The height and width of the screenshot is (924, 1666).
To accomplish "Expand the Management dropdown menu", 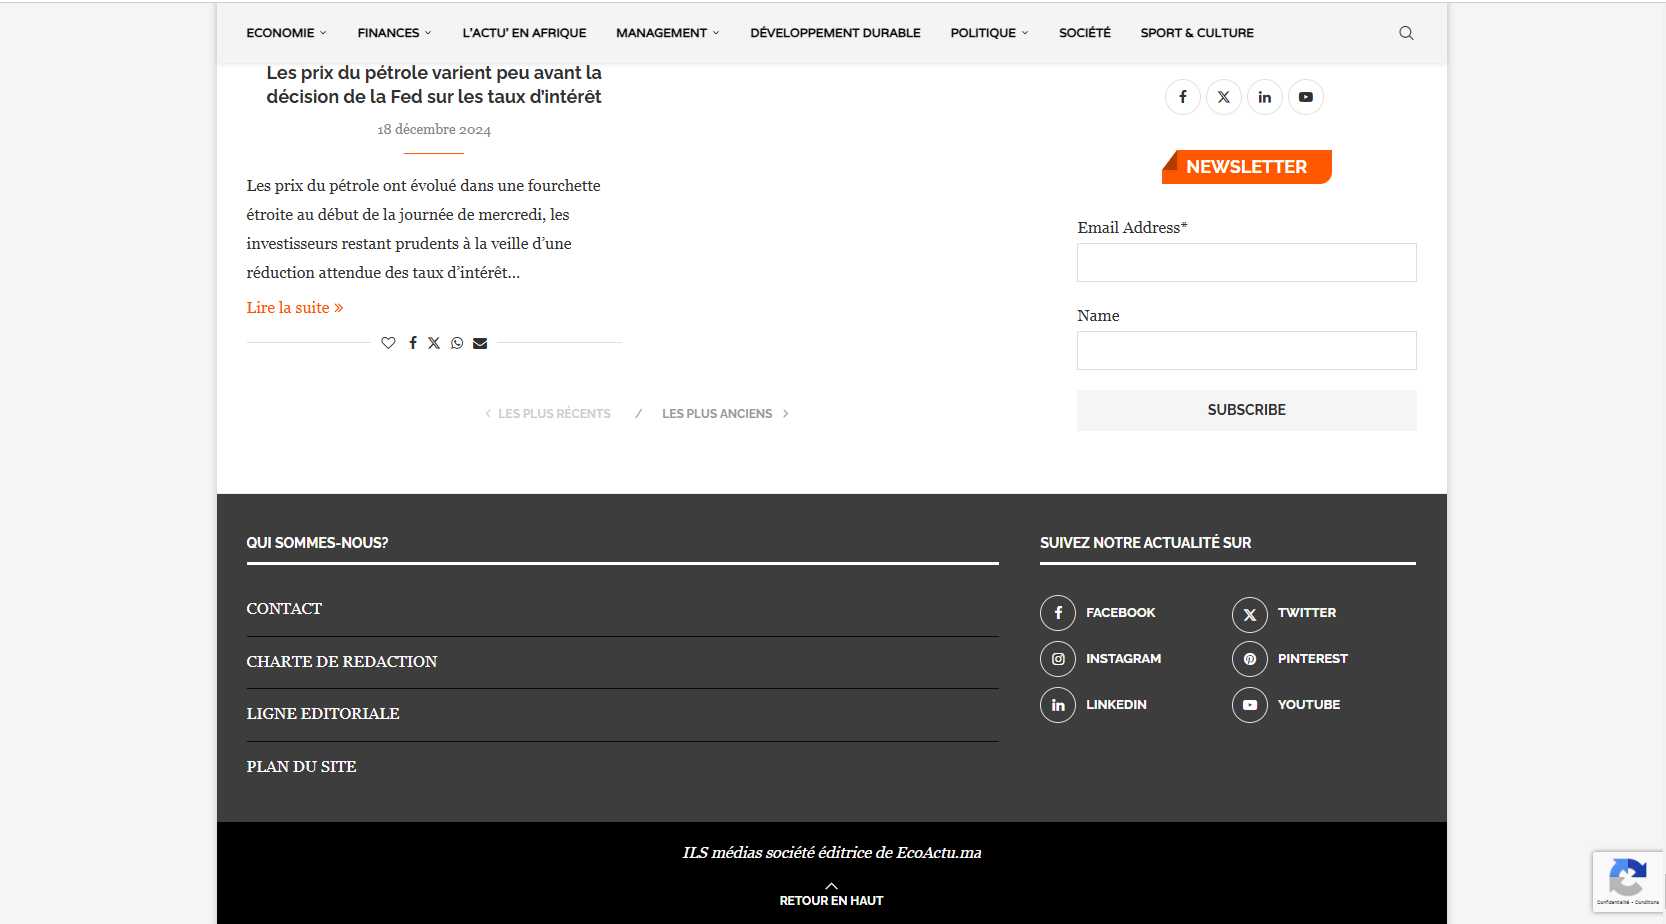I will (667, 33).
